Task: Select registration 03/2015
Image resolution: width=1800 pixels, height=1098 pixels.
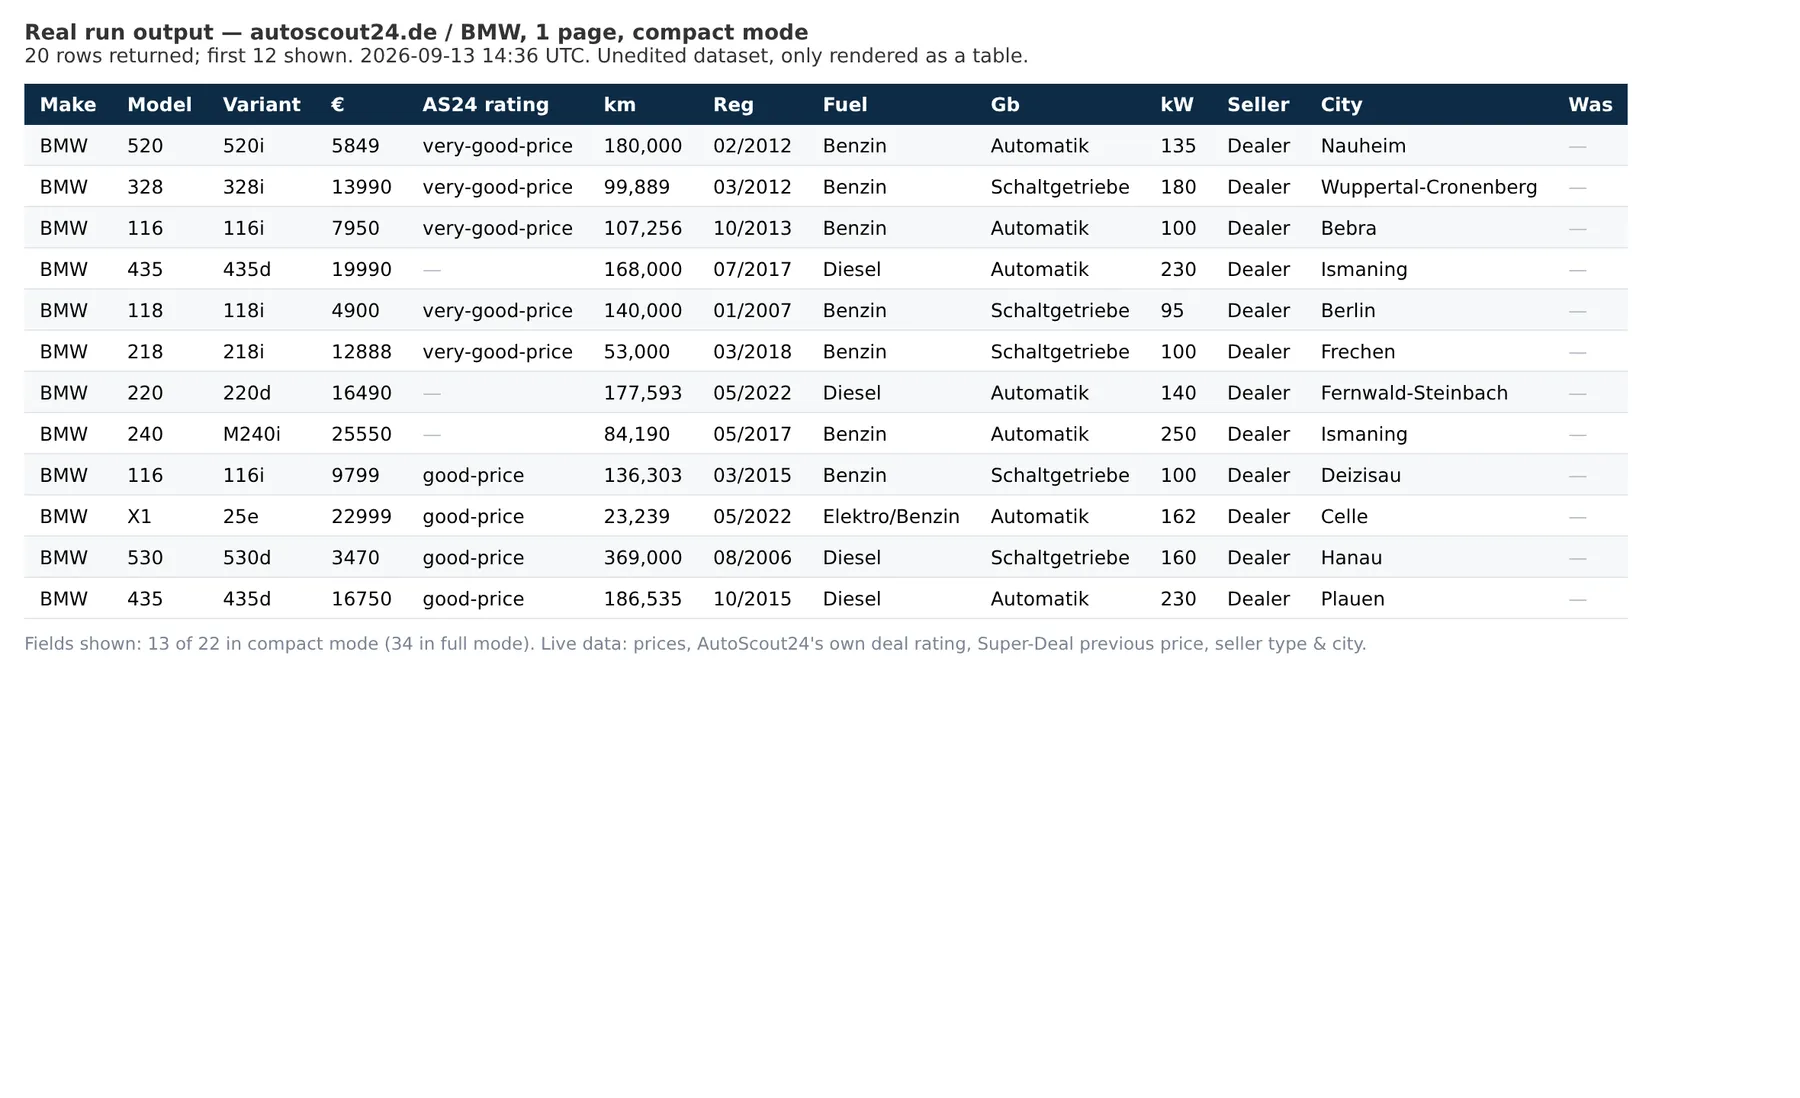Action: (x=752, y=476)
